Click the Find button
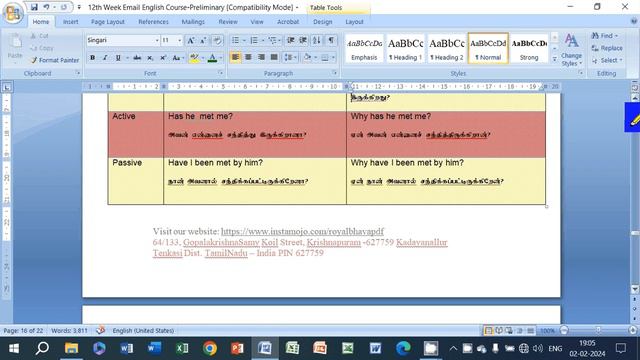Screen dimensions: 640x360 click(605, 36)
